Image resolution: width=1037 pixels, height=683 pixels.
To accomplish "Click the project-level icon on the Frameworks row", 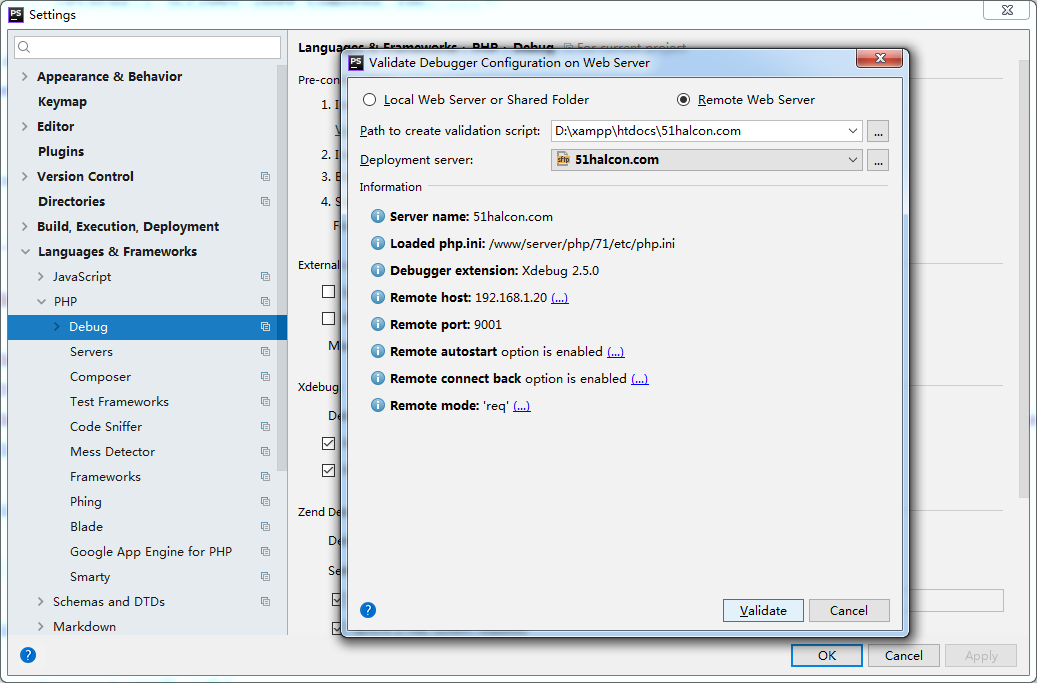I will [x=265, y=477].
